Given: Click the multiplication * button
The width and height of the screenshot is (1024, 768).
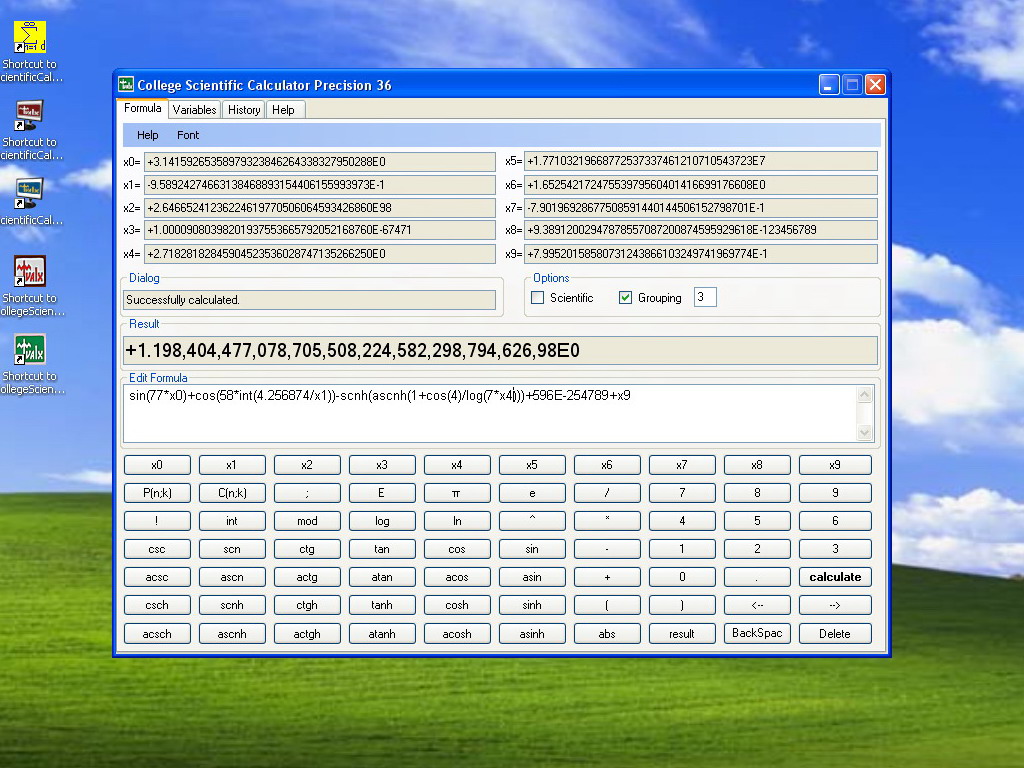Looking at the screenshot, I should [x=607, y=521].
